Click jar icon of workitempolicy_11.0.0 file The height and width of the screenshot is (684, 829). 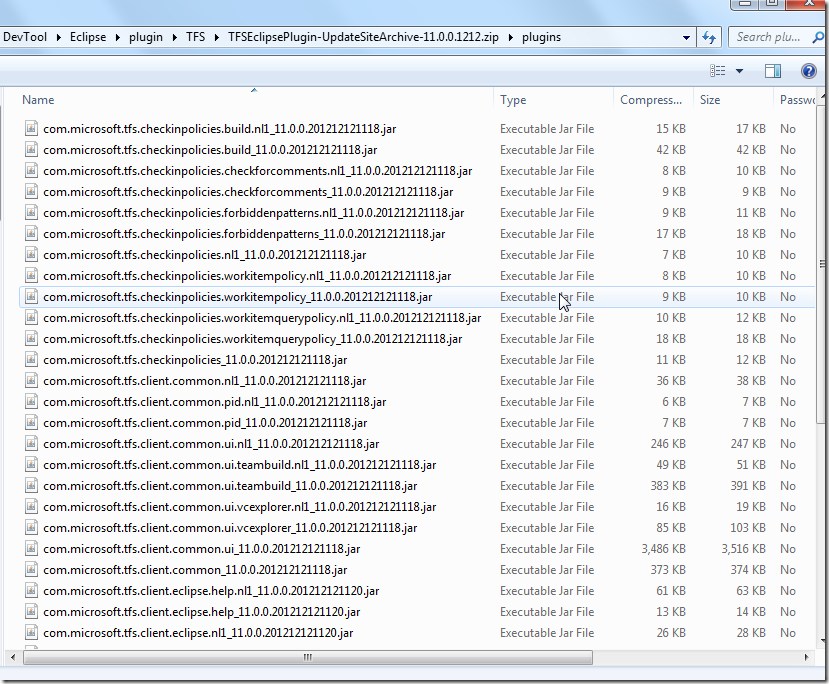[31, 297]
